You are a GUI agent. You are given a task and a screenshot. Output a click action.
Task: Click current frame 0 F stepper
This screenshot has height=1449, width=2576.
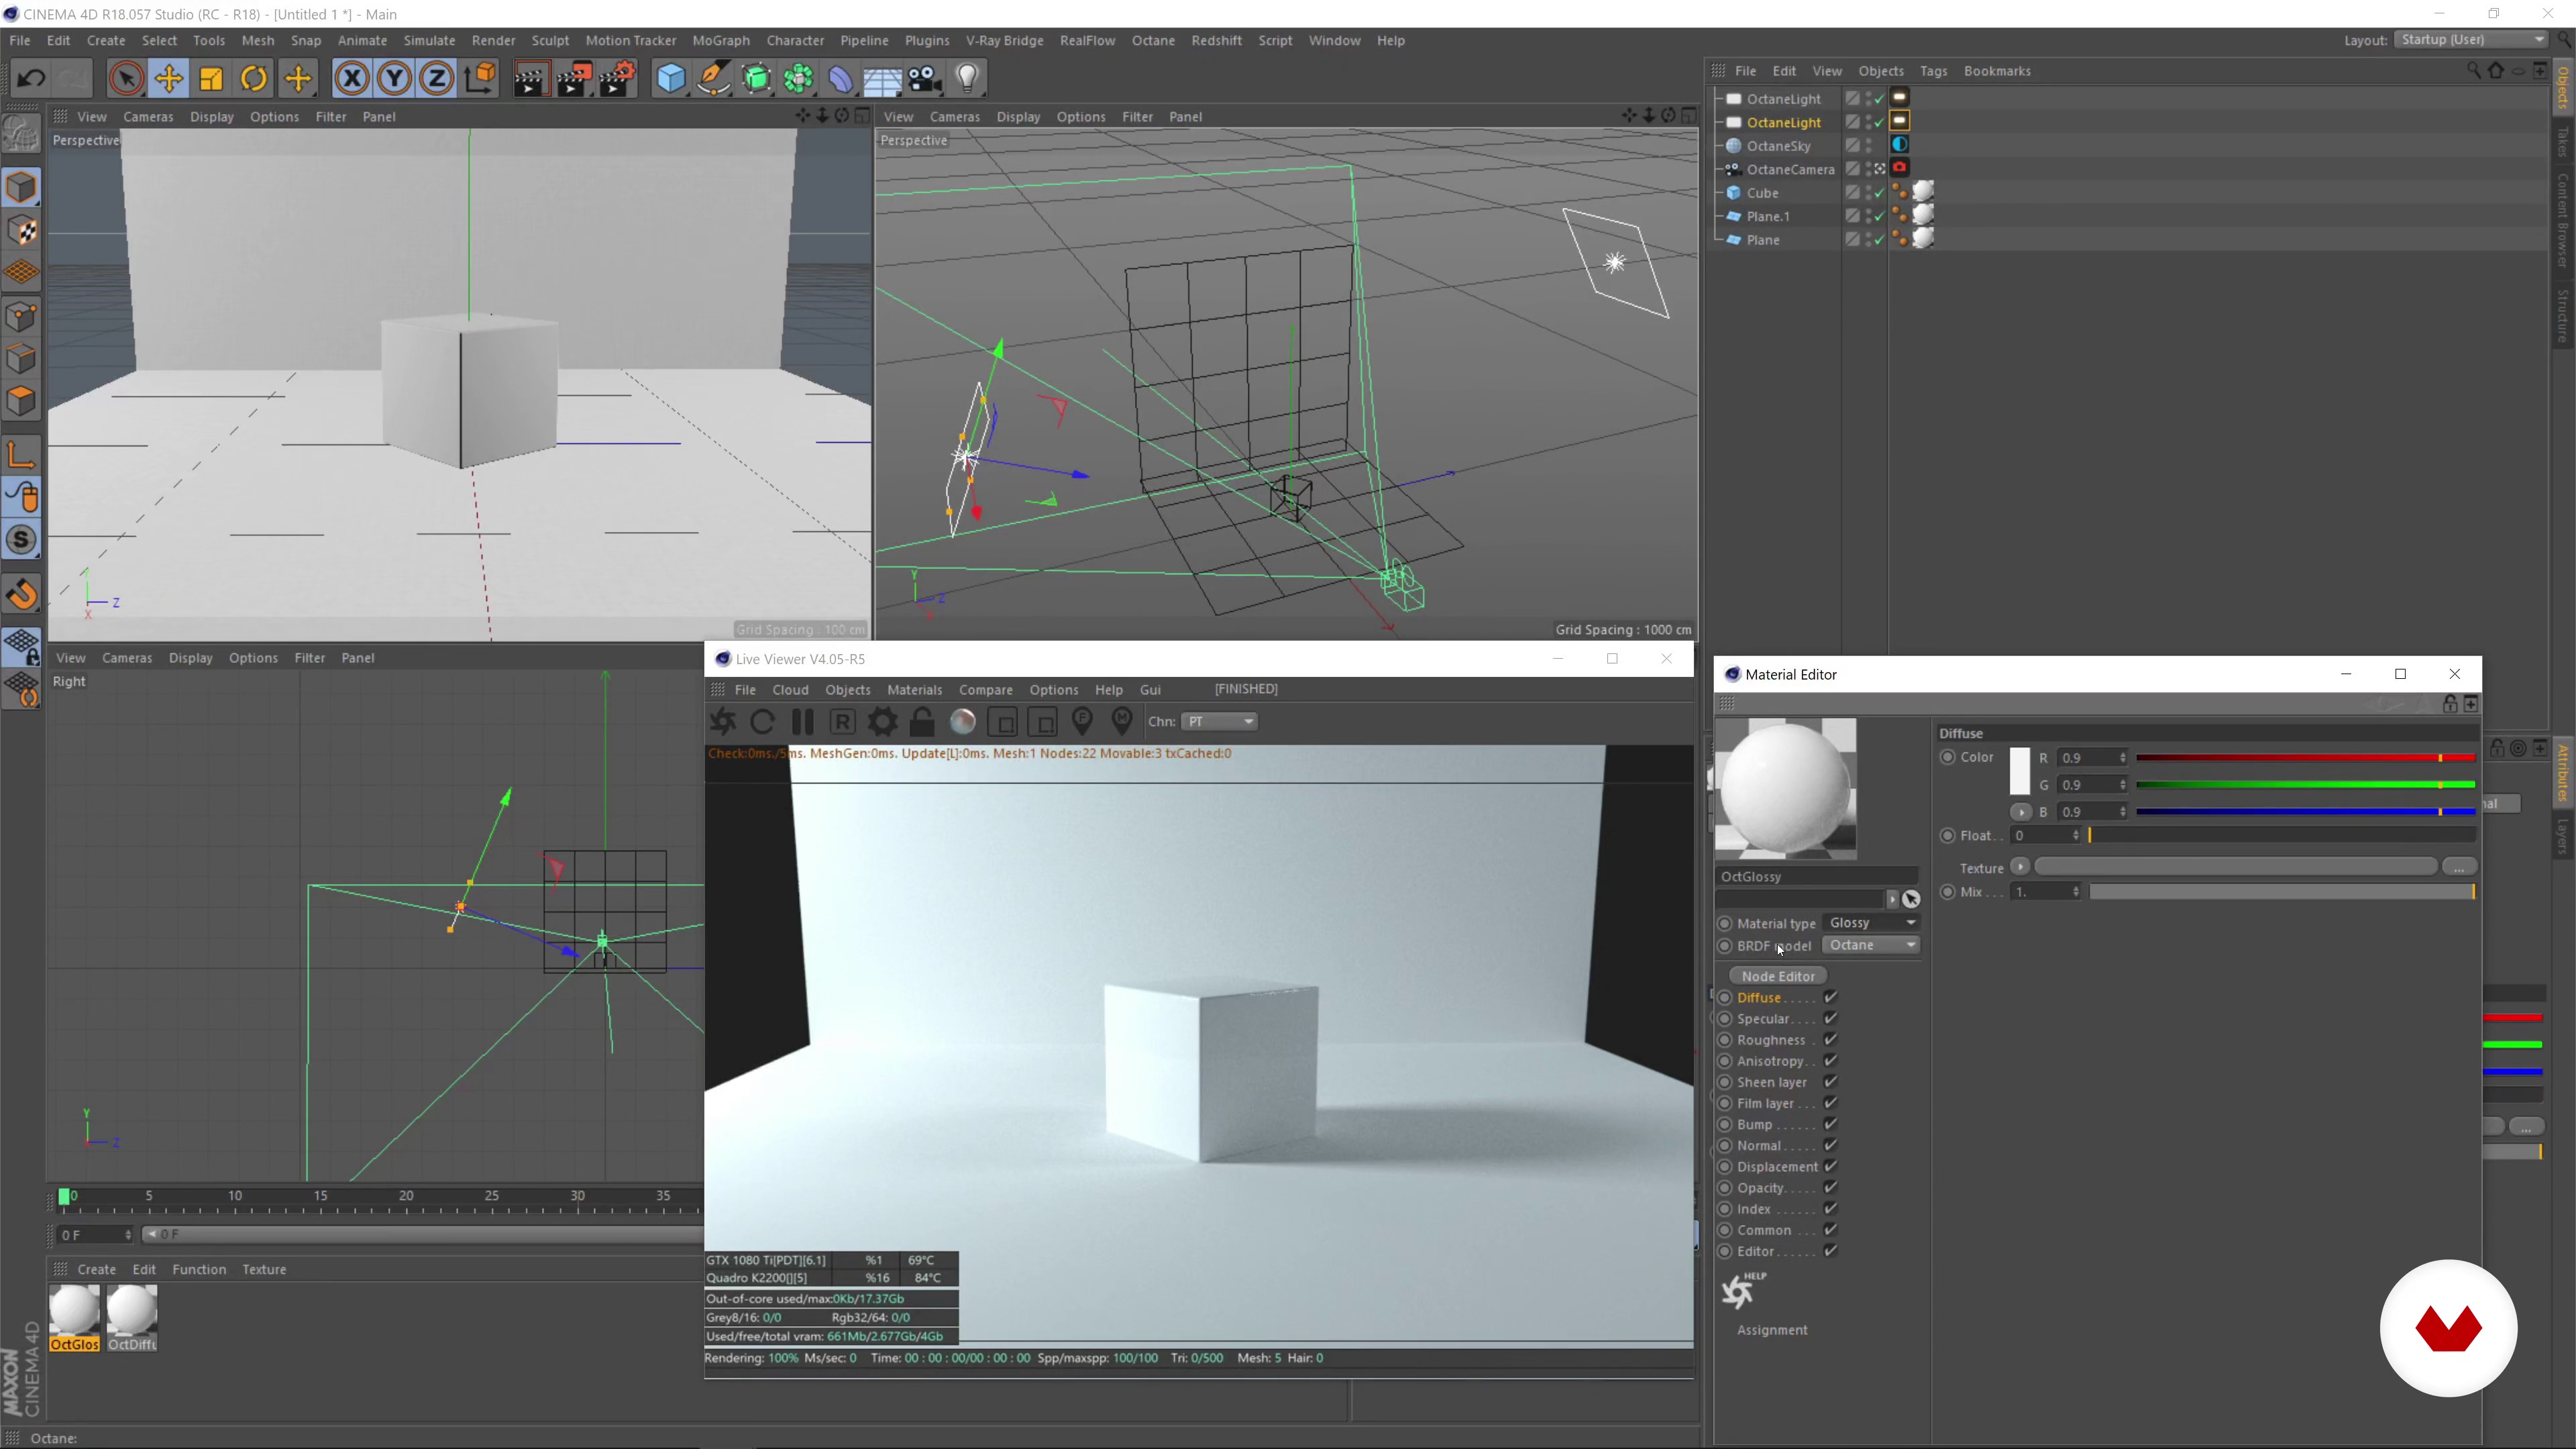point(128,1234)
